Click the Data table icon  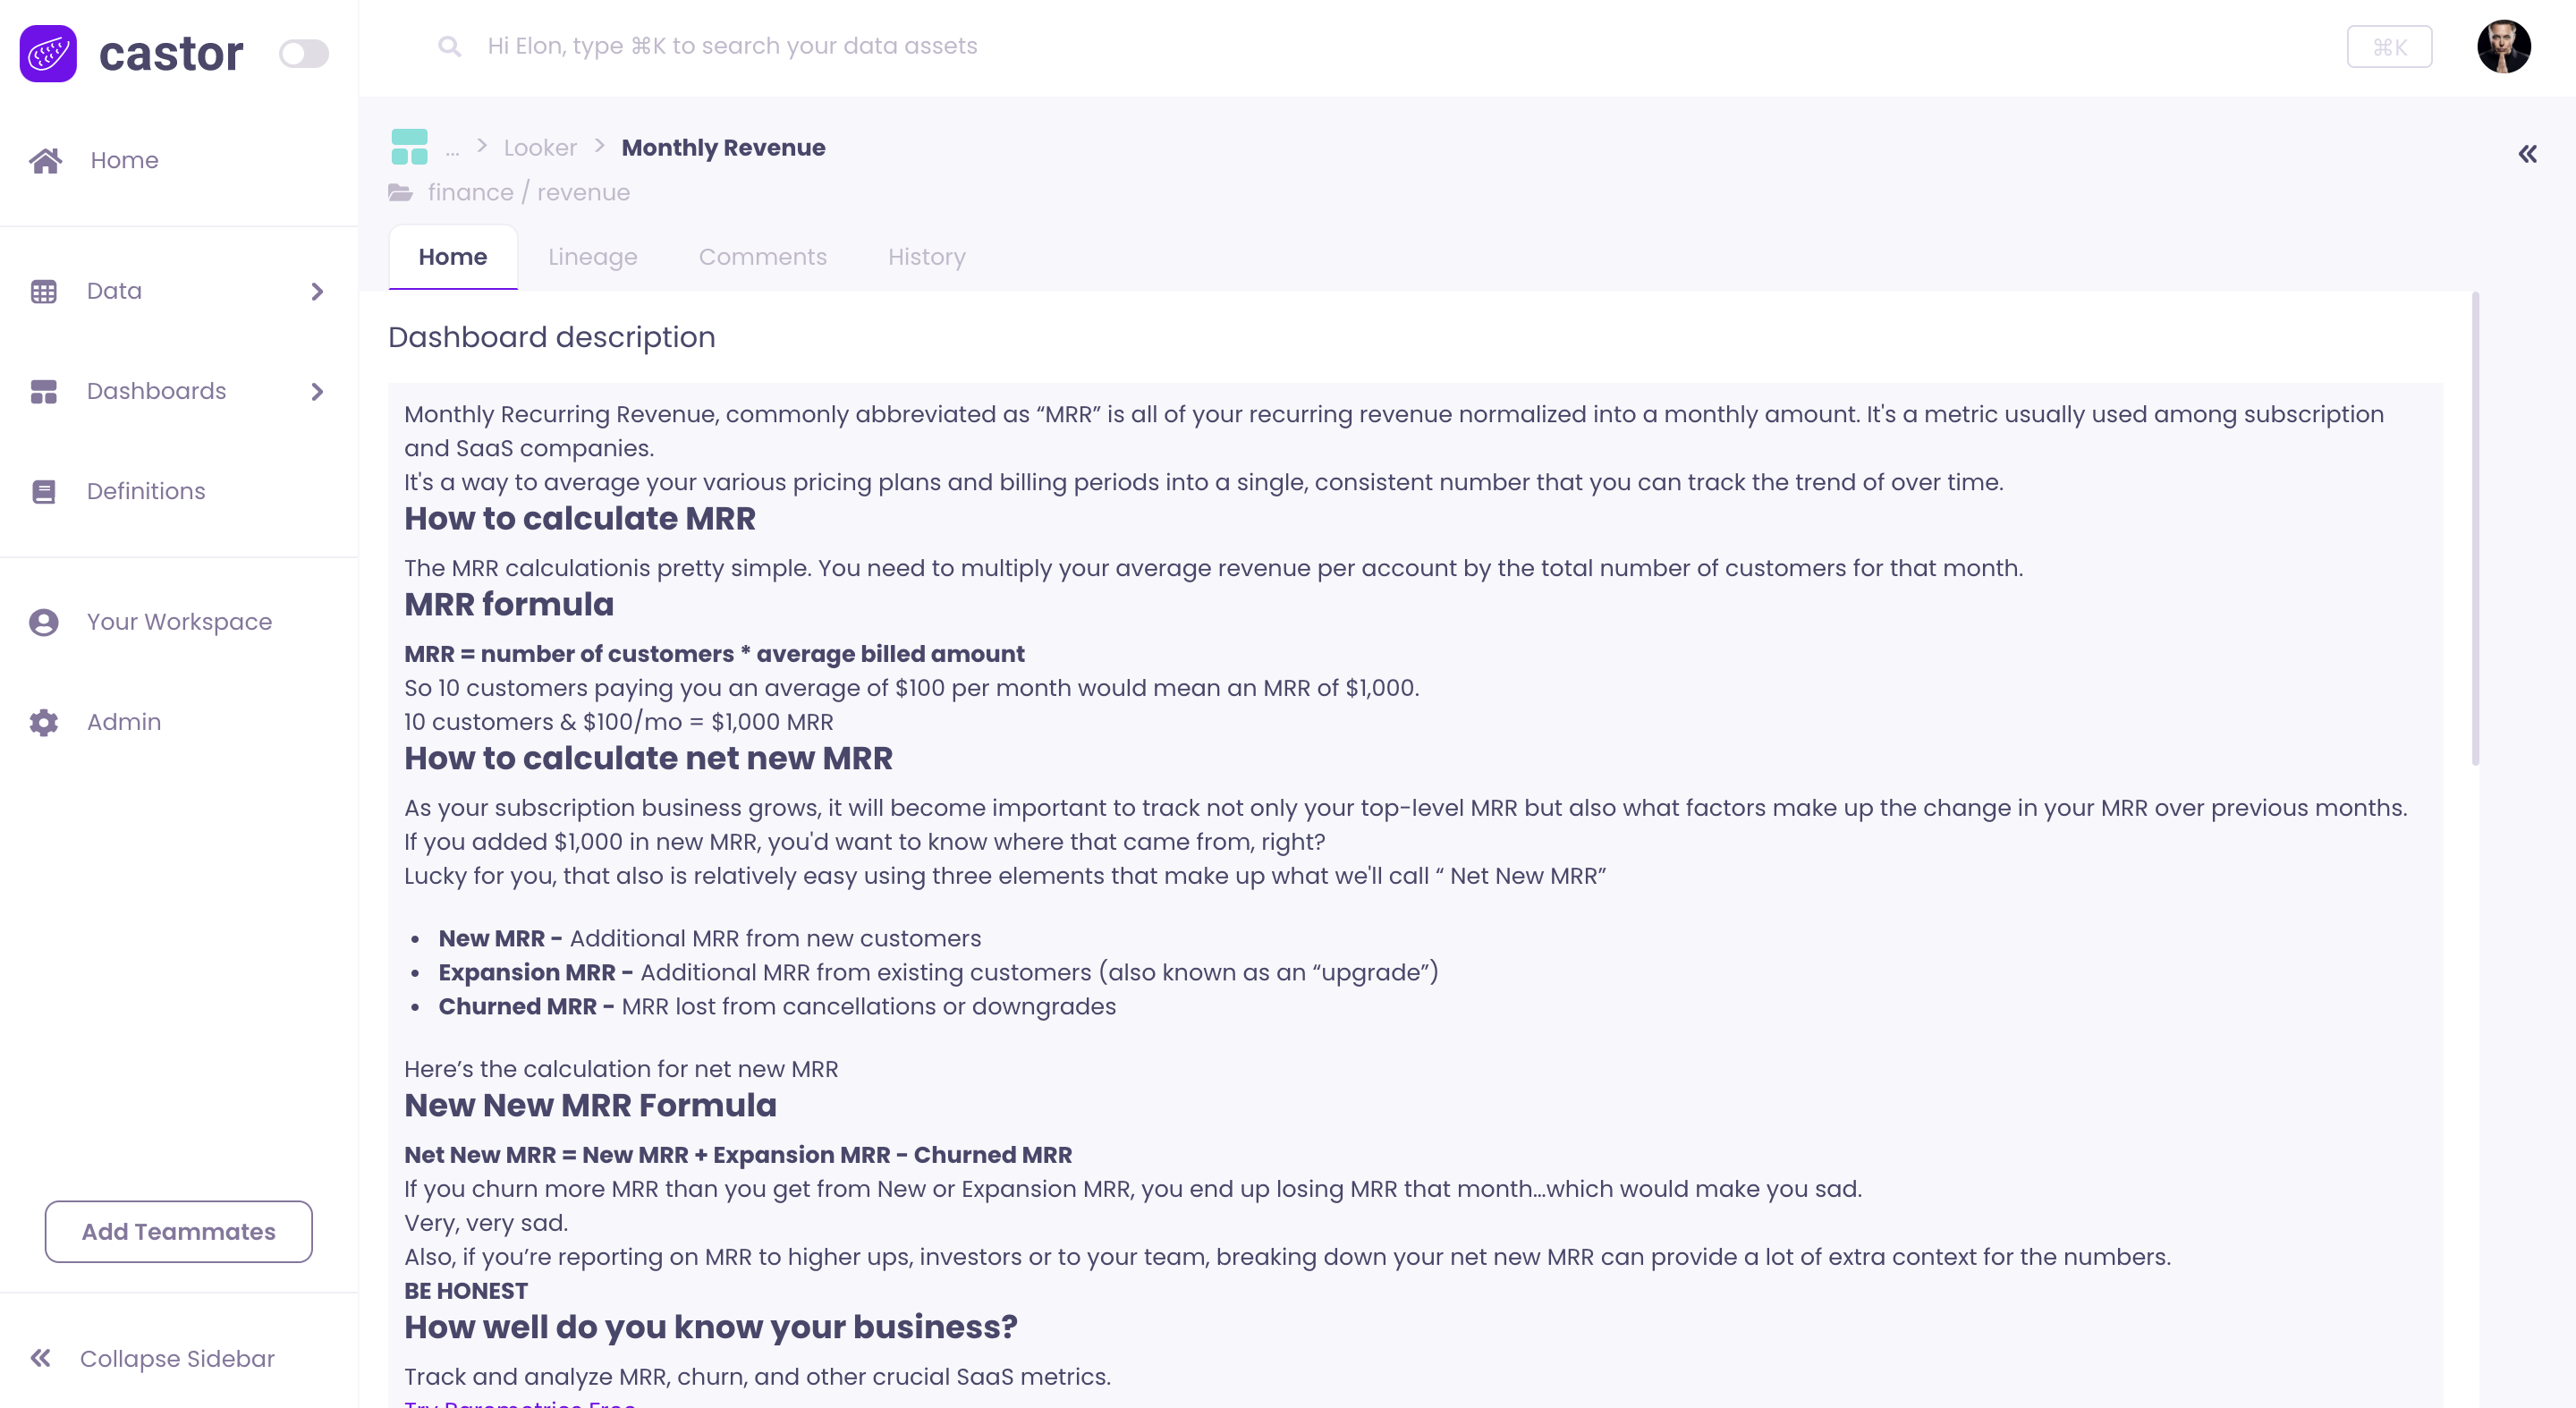[x=44, y=291]
